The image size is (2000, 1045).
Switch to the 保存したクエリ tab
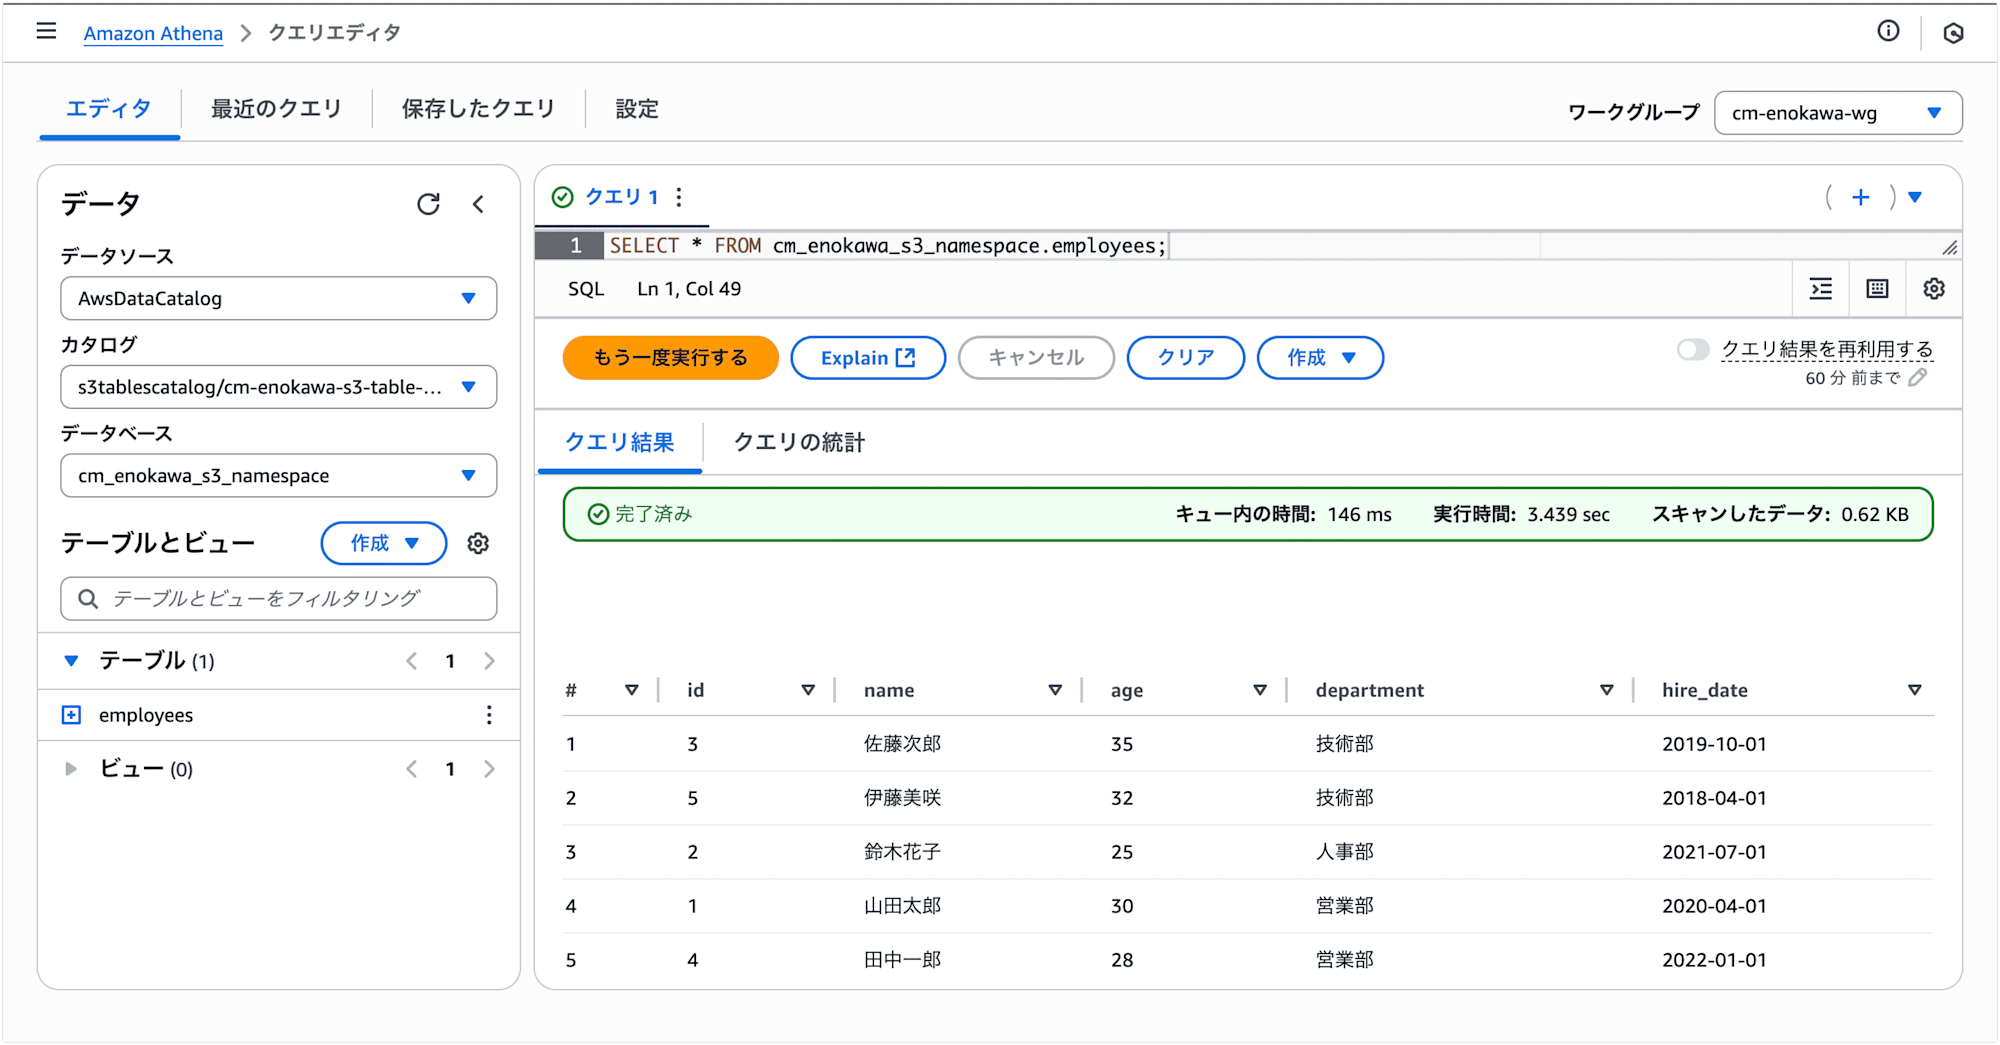coord(478,109)
